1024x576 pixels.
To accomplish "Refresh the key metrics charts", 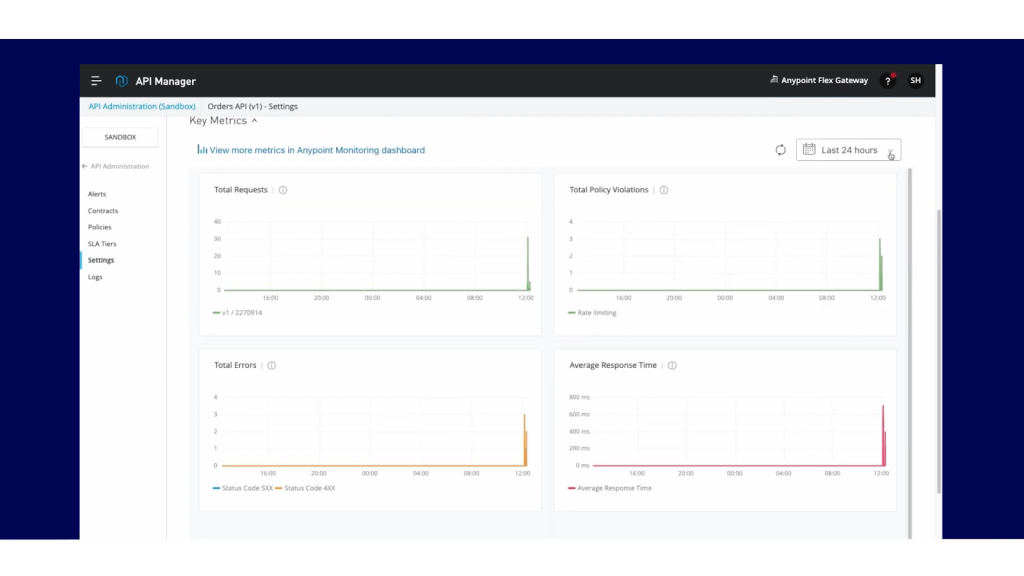I will click(x=780, y=150).
